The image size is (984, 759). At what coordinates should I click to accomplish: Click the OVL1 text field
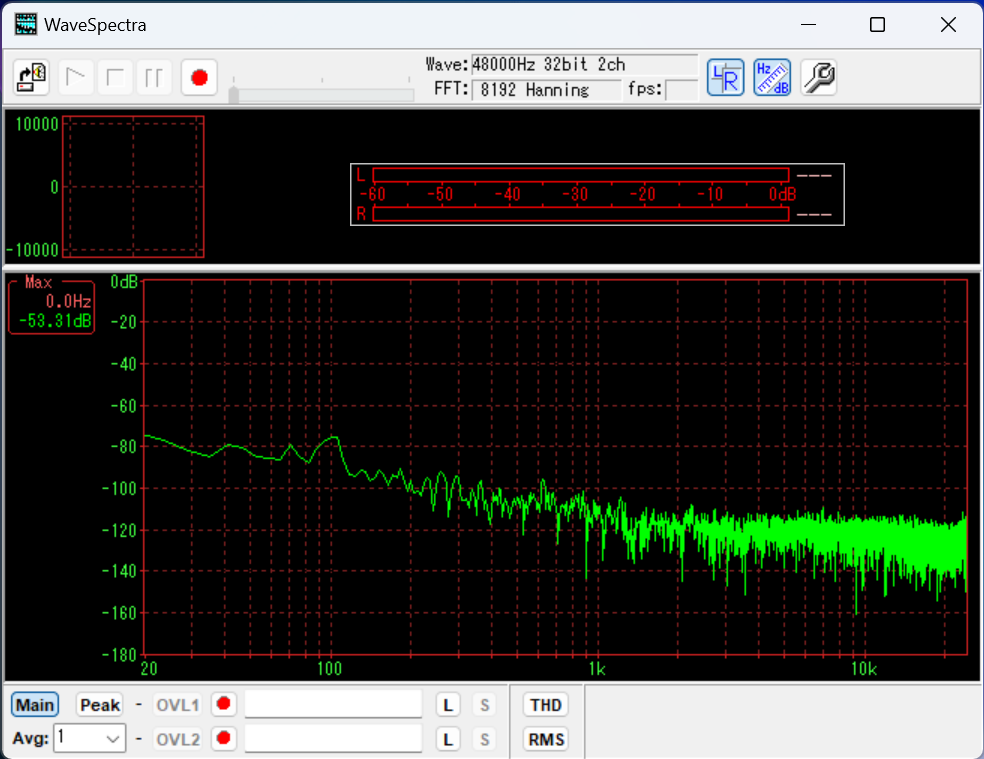(333, 704)
